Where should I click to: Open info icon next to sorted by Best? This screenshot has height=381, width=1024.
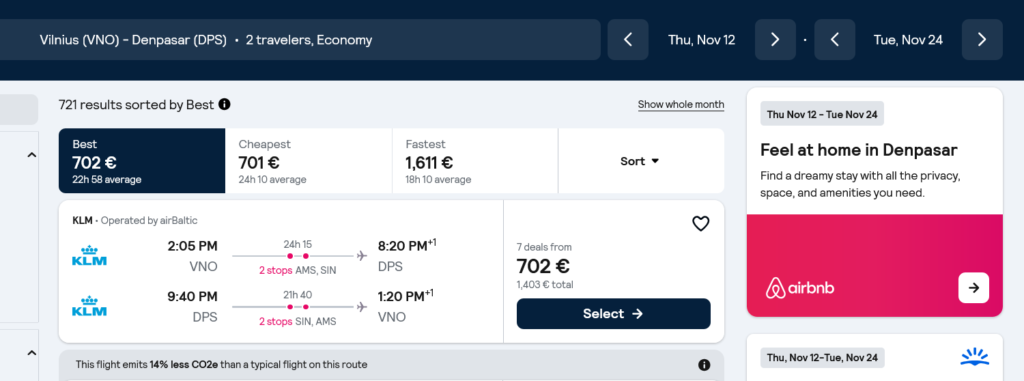click(x=224, y=104)
